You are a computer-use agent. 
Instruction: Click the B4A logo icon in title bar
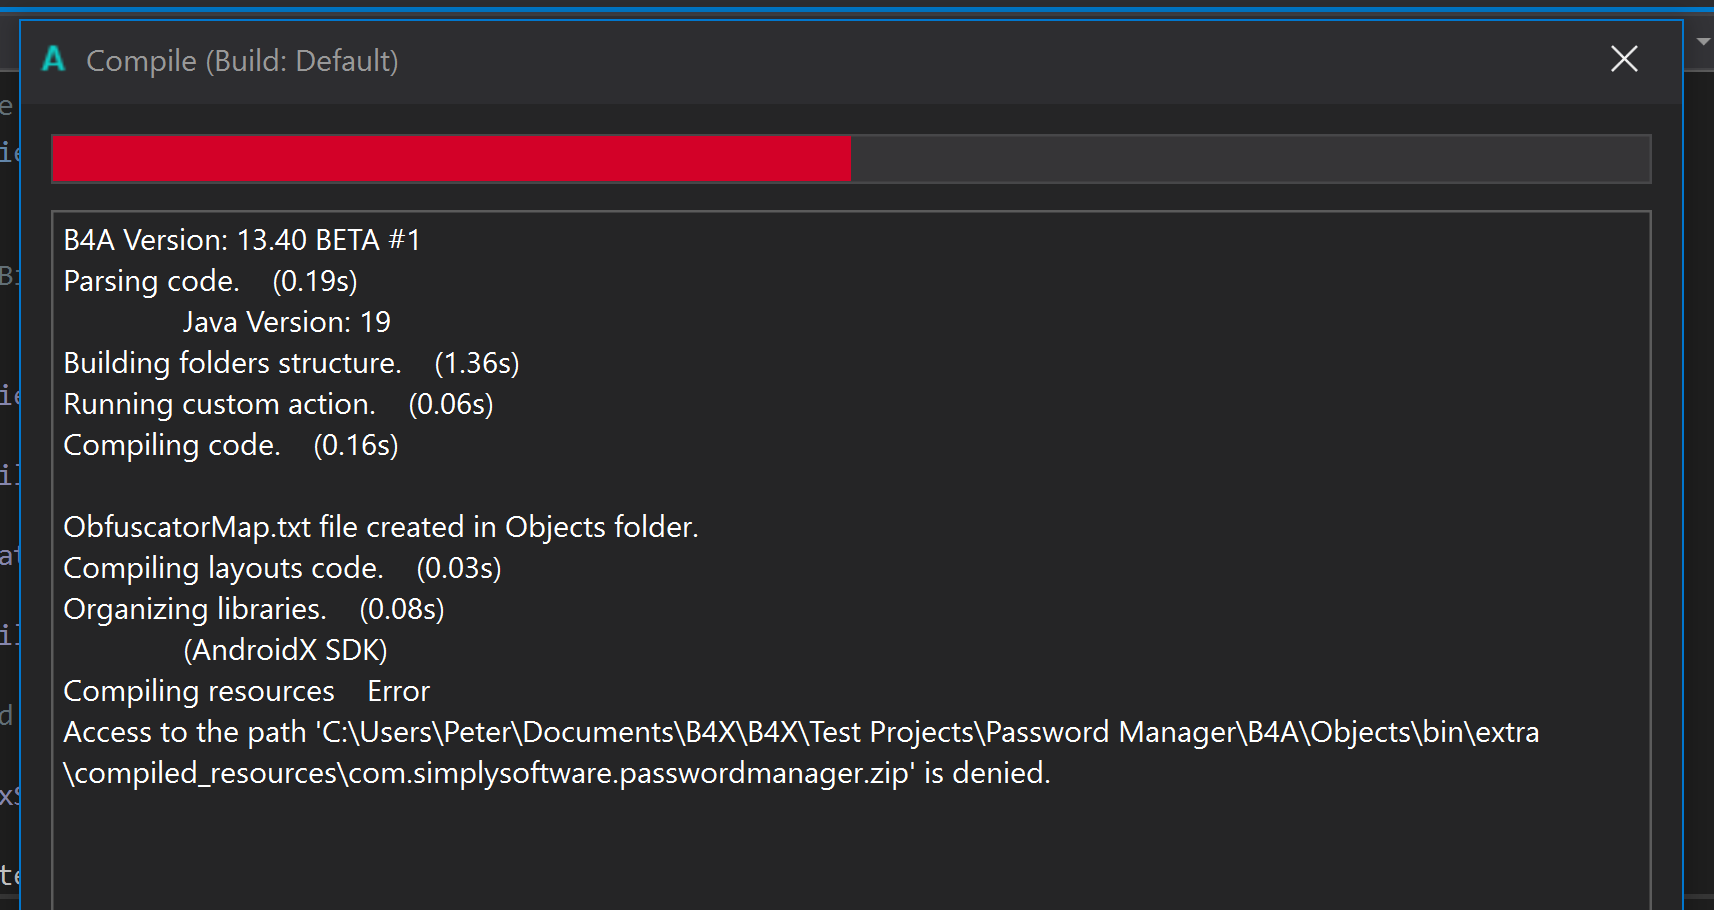[54, 60]
